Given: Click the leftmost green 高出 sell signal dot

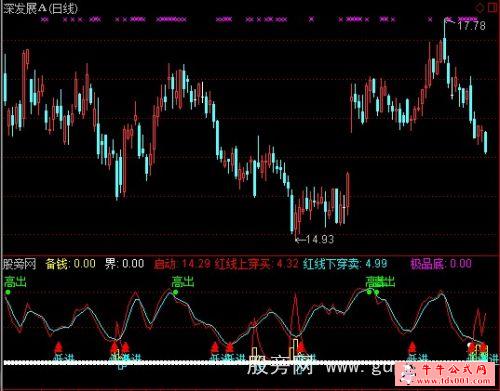Looking at the screenshot, I should coord(8,292).
